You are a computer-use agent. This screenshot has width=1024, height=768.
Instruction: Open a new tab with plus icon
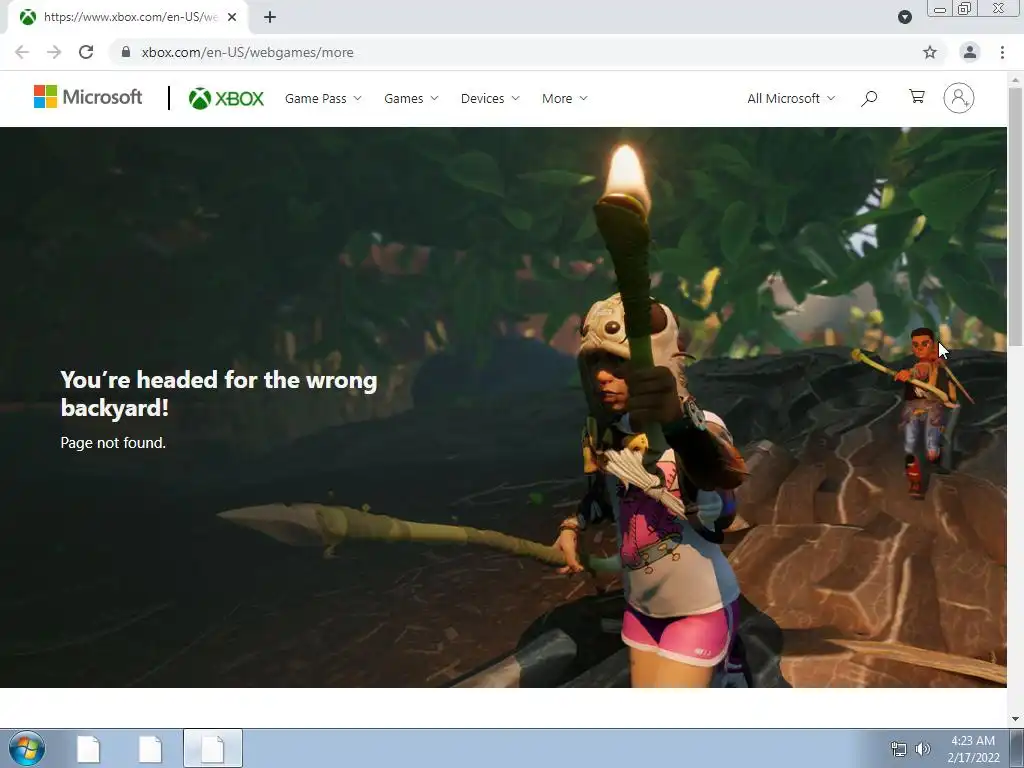[270, 17]
